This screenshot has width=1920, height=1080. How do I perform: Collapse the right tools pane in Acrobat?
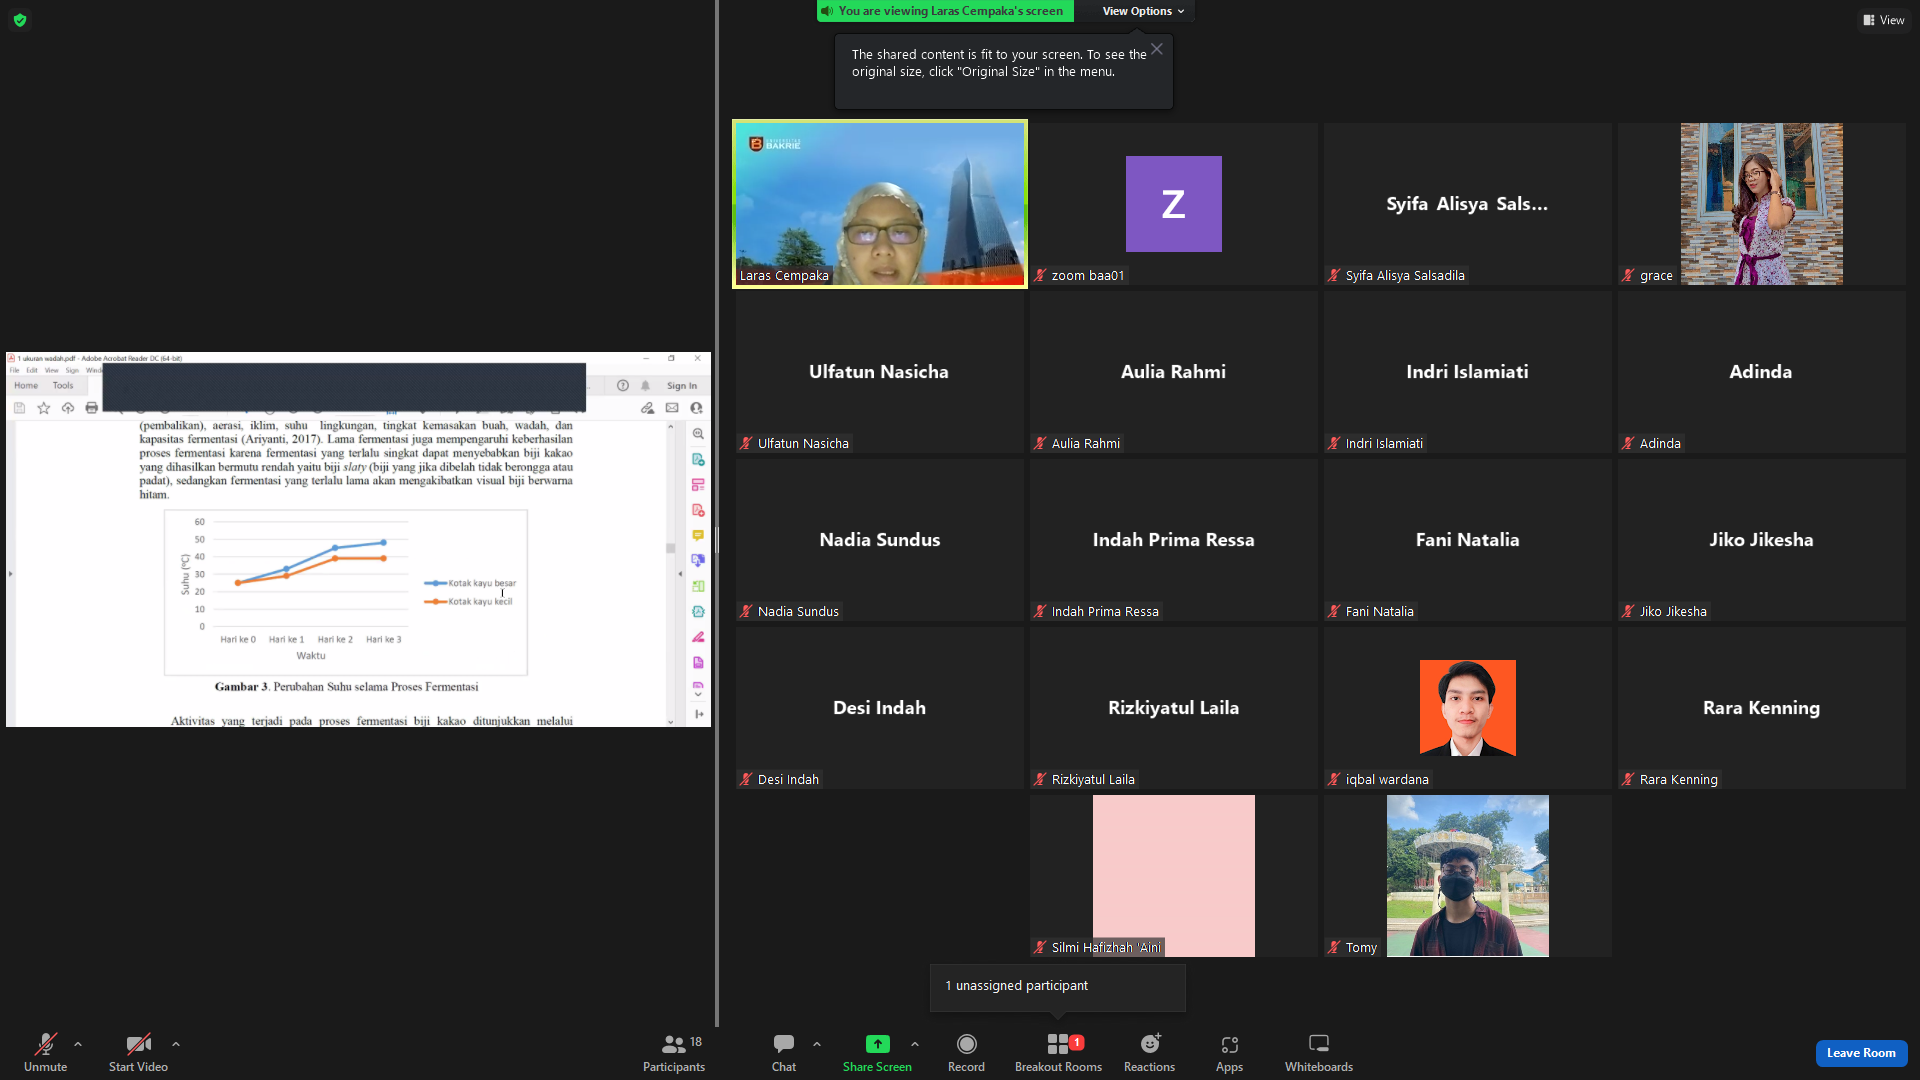(681, 574)
